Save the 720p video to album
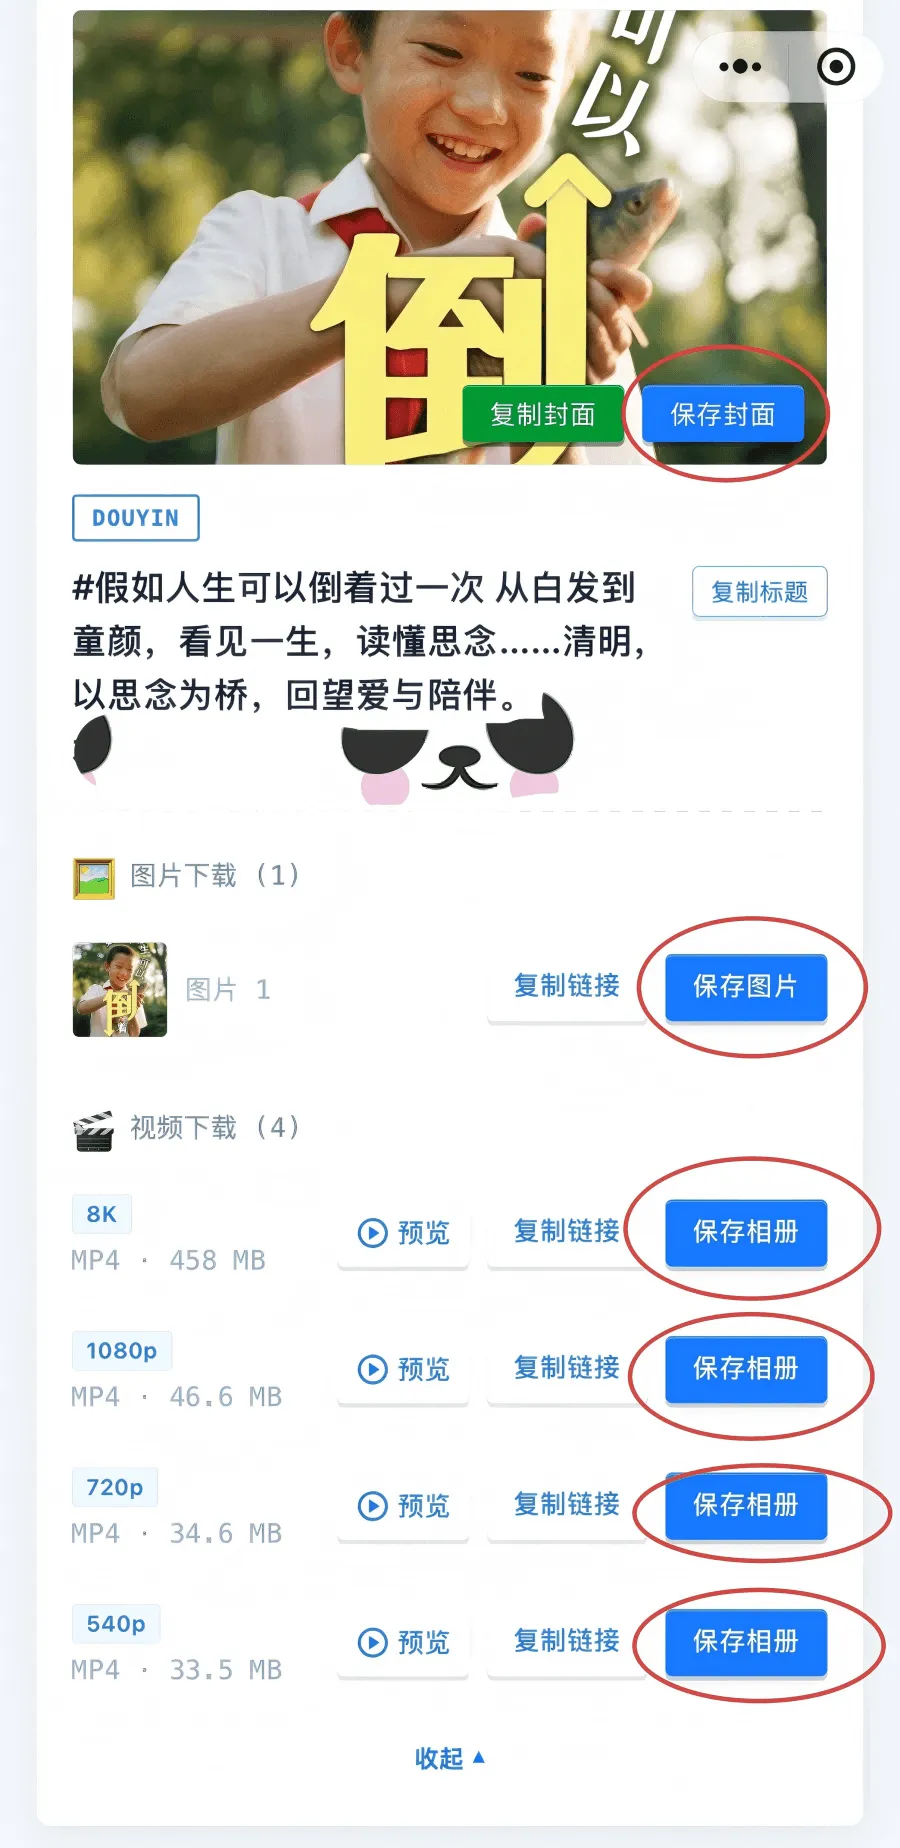The width and height of the screenshot is (900, 1848). 746,1505
